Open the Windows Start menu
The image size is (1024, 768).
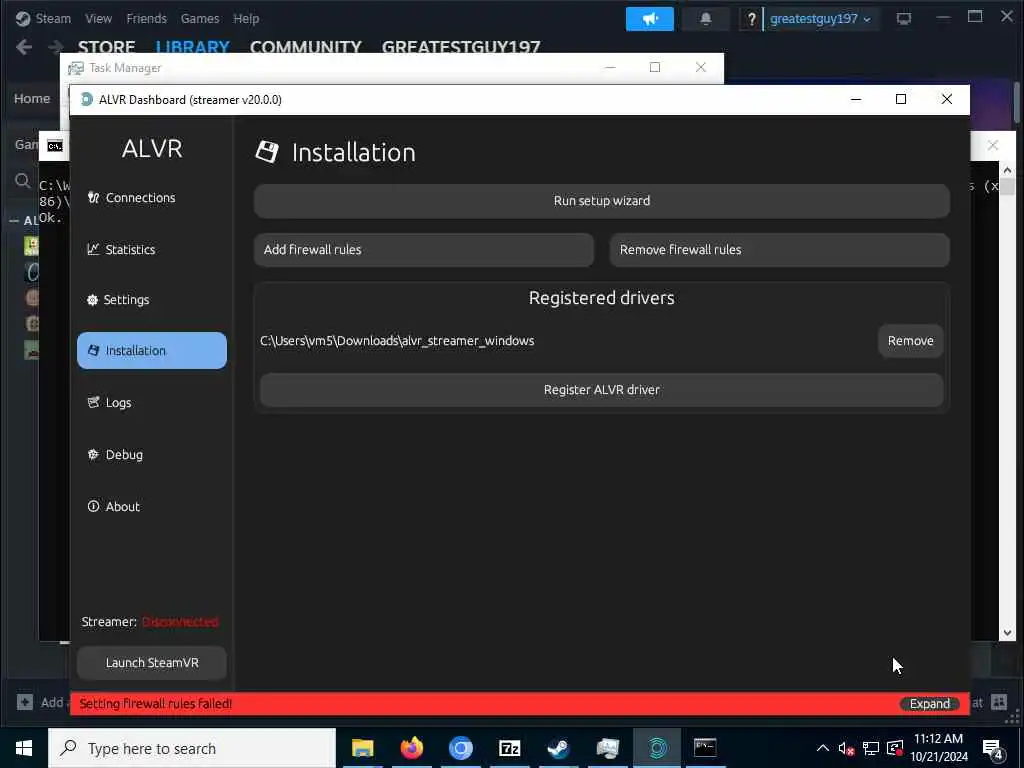(x=24, y=748)
